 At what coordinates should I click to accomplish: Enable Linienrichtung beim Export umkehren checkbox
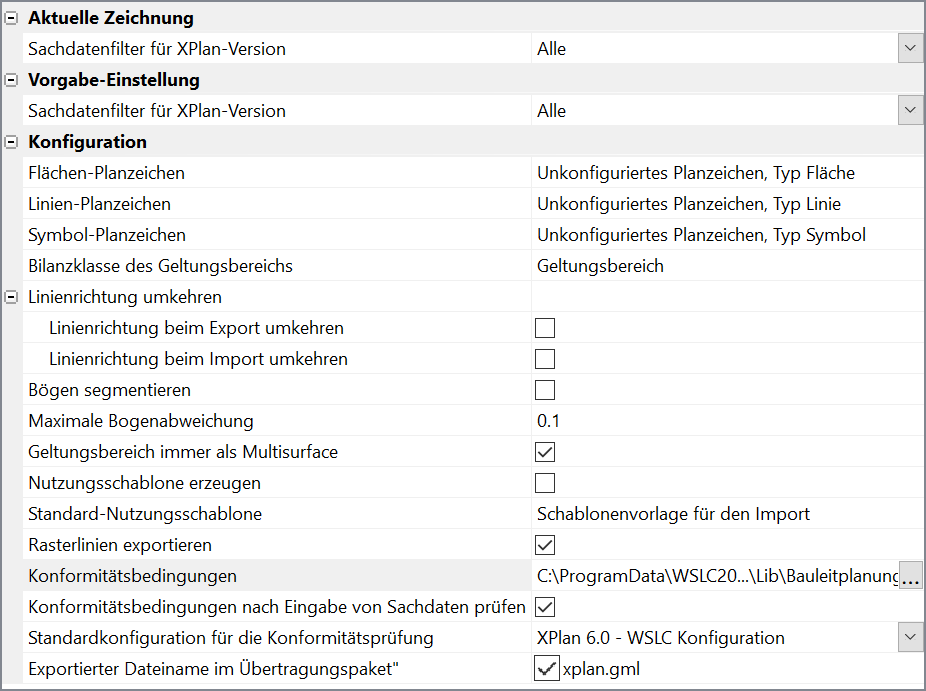pos(545,328)
